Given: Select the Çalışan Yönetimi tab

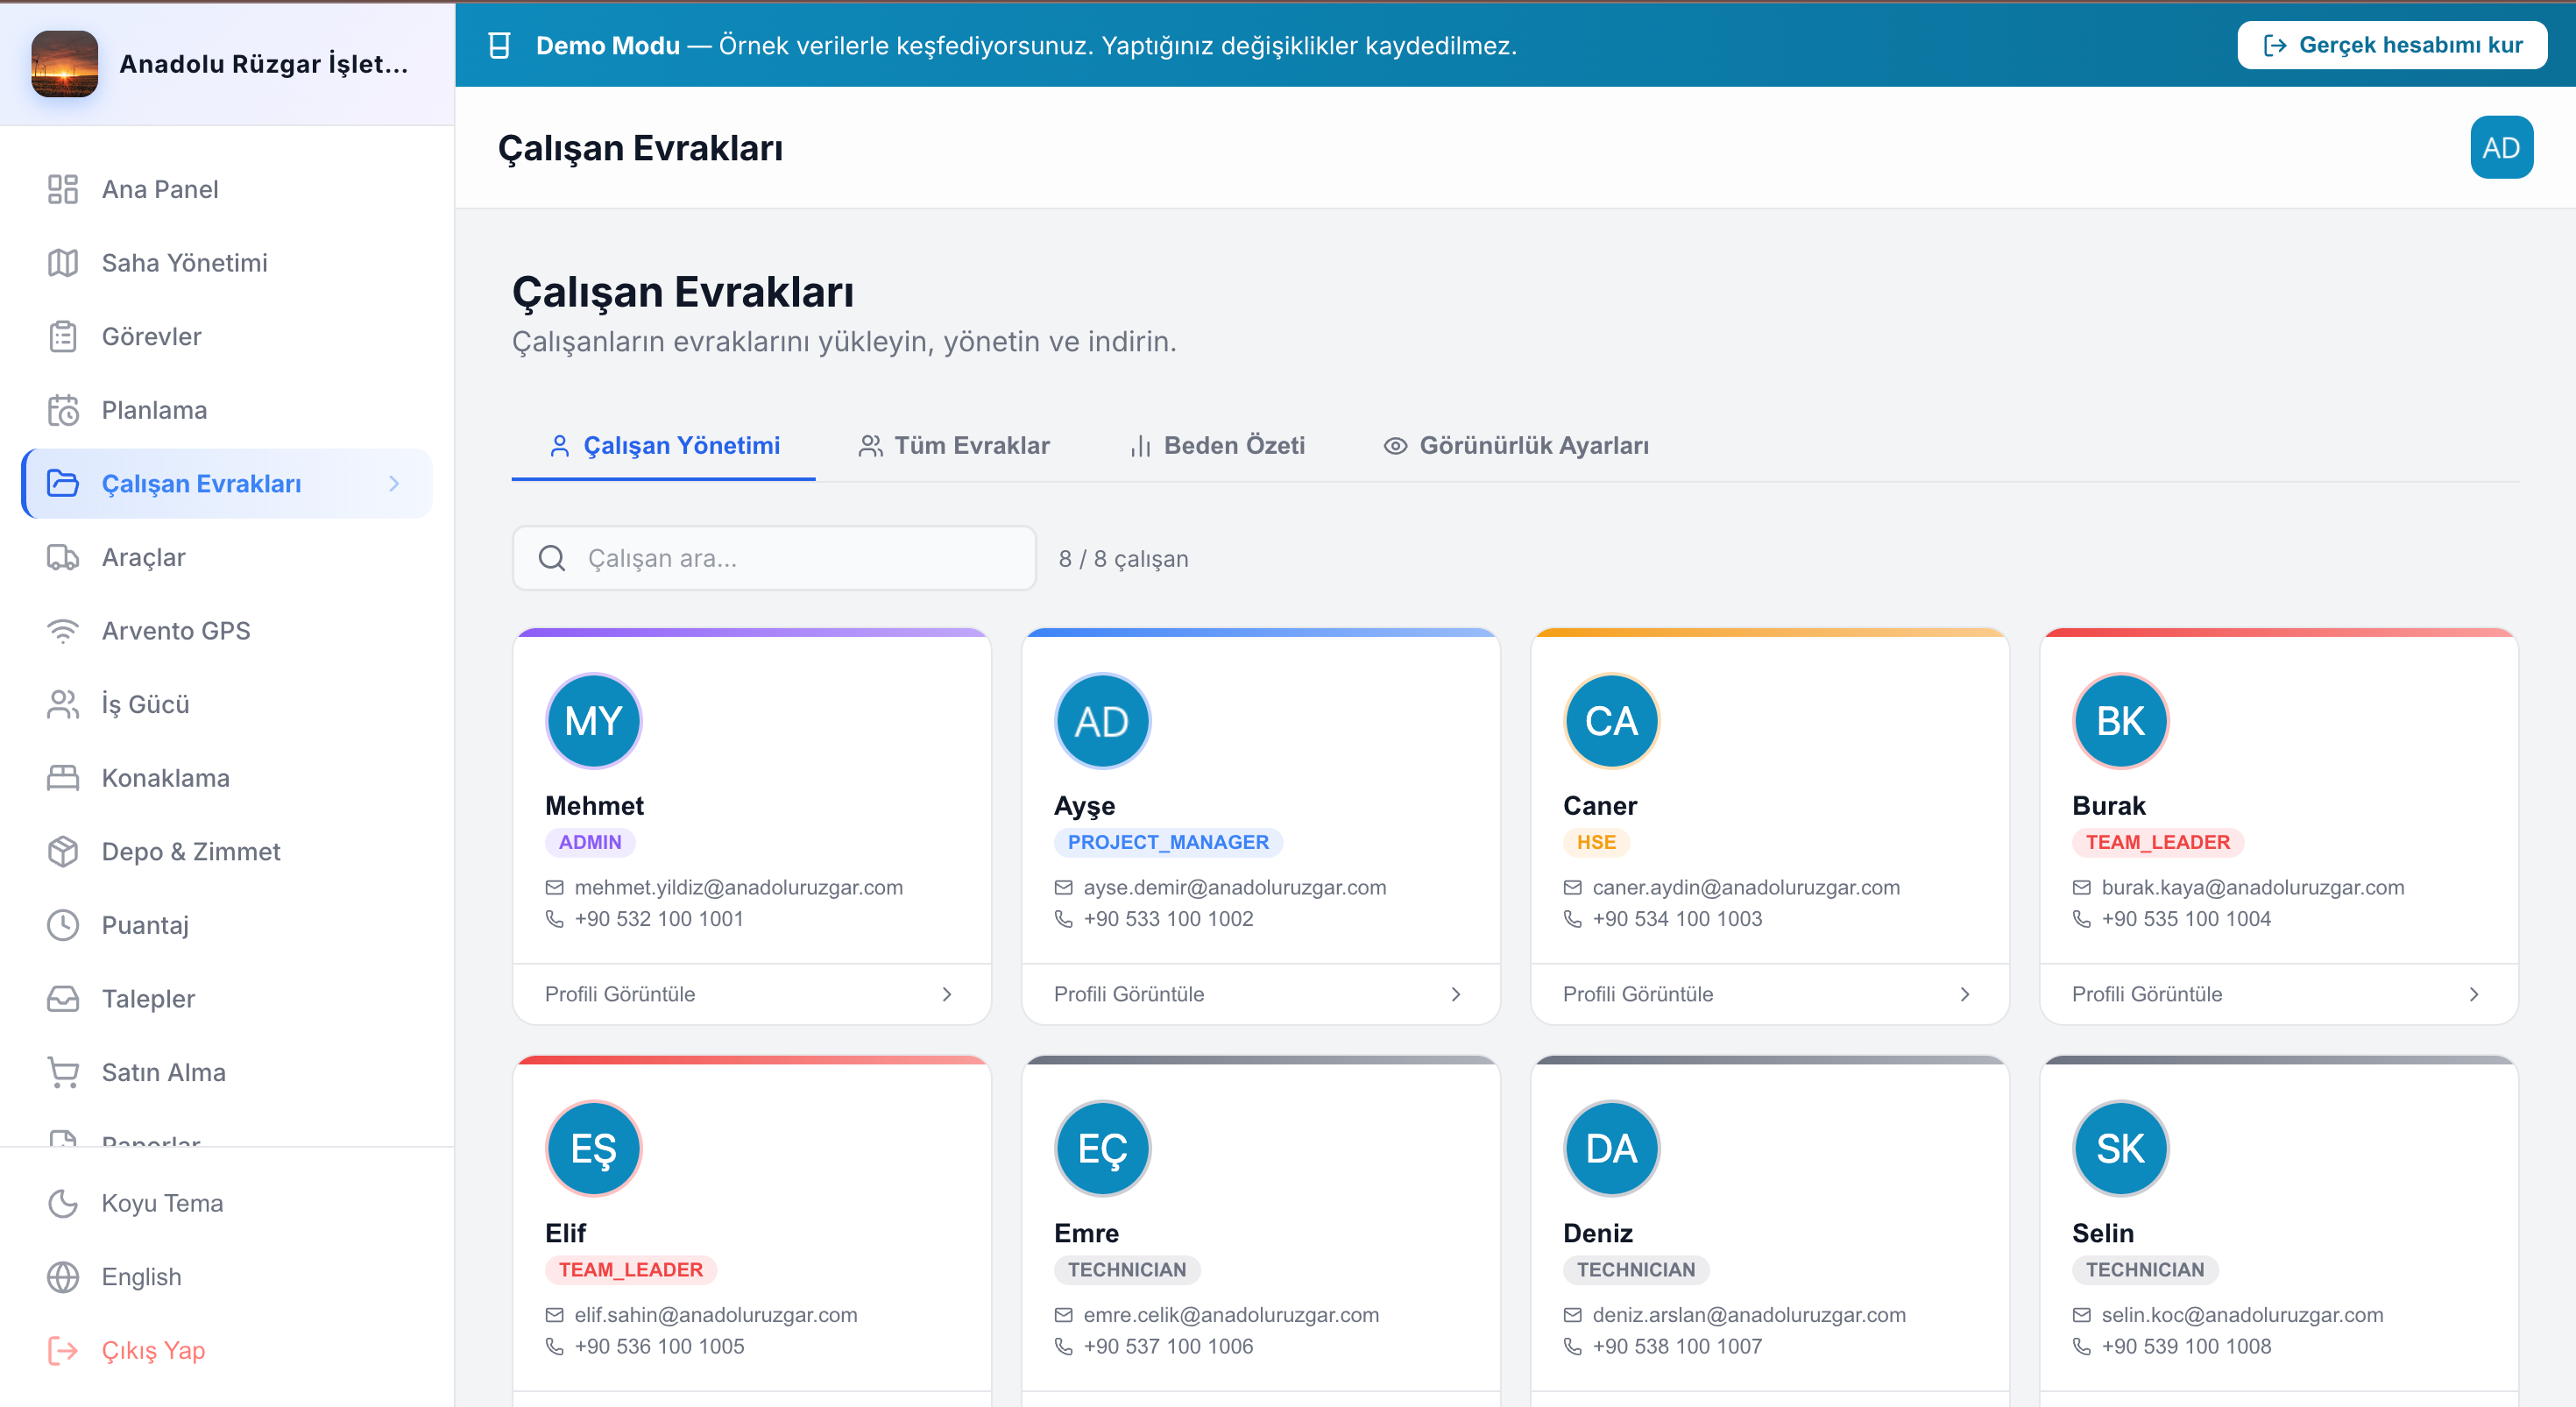Looking at the screenshot, I should tap(664, 446).
